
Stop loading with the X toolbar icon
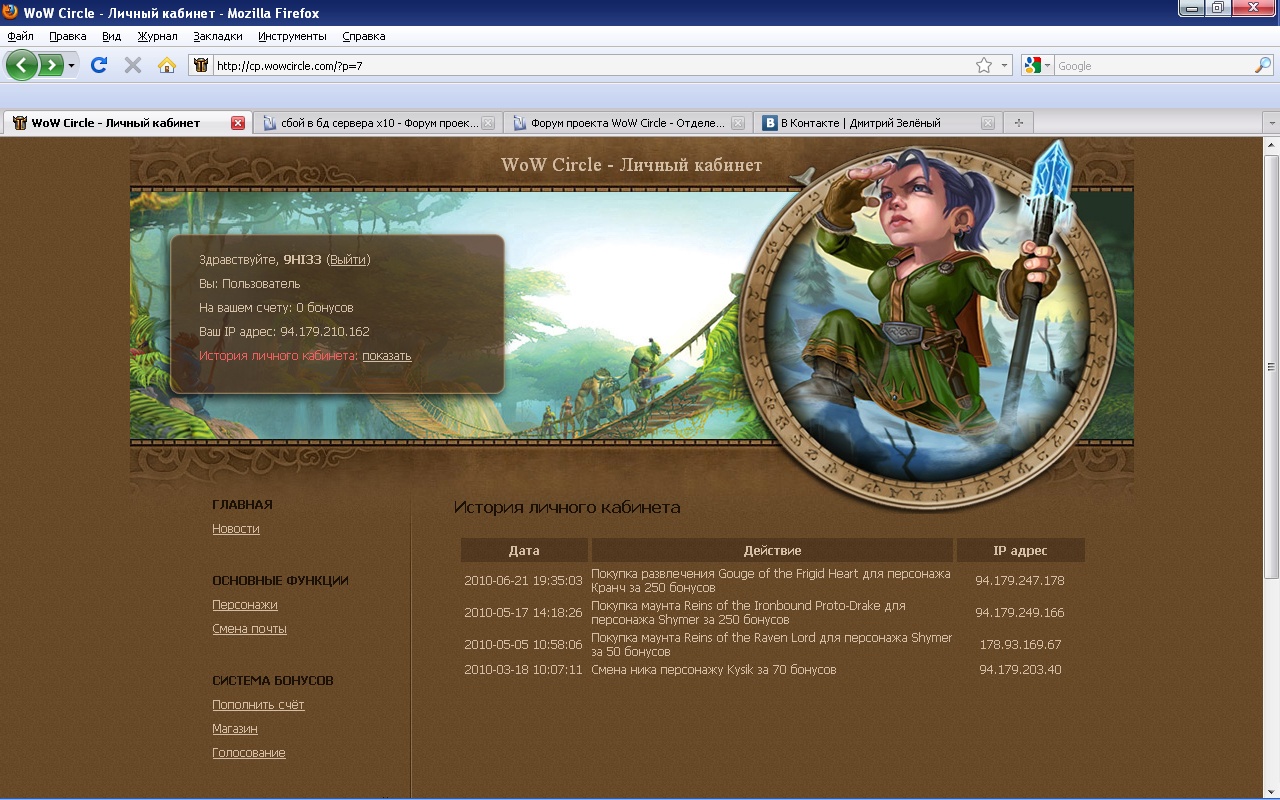pos(132,65)
